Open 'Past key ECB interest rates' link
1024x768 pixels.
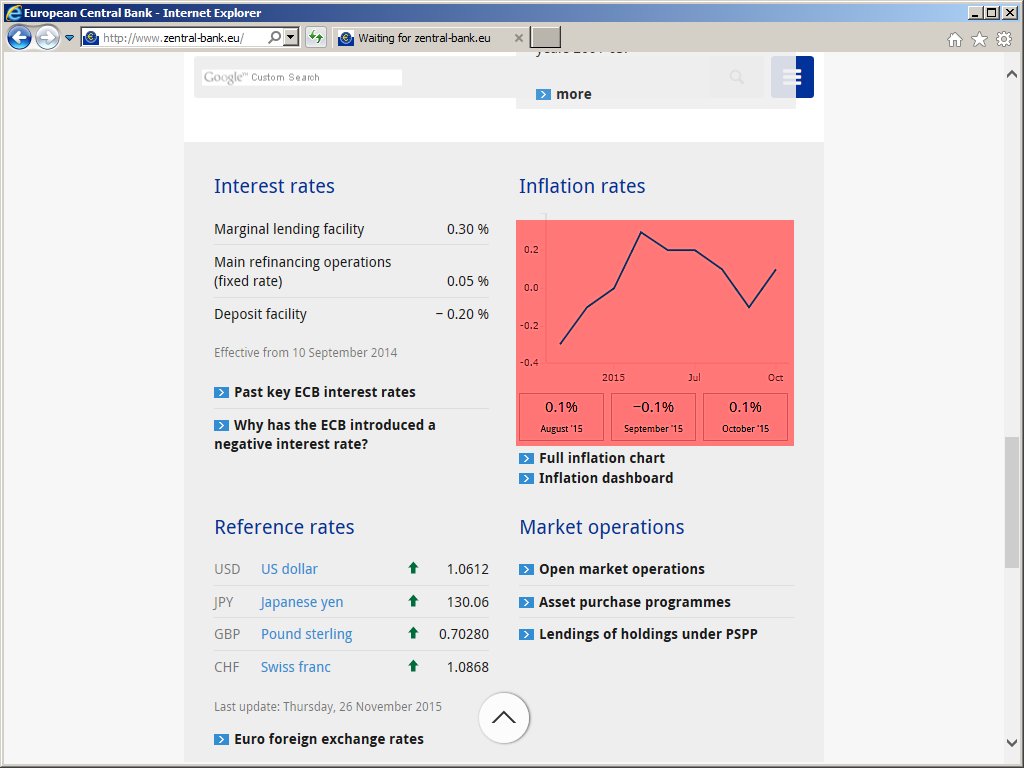324,392
